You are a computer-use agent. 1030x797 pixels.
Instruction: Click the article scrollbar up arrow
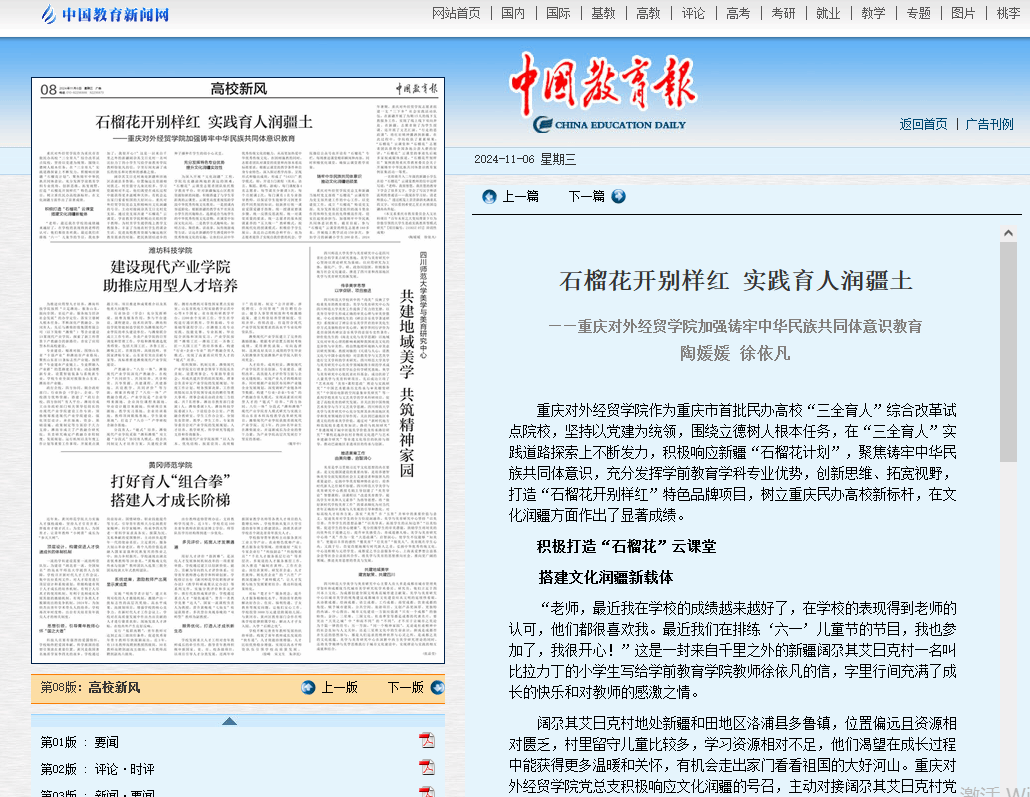[x=1009, y=233]
